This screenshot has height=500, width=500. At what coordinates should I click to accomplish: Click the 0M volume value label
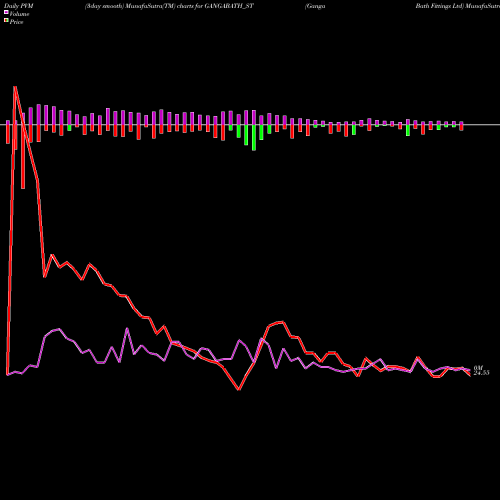click(x=478, y=368)
